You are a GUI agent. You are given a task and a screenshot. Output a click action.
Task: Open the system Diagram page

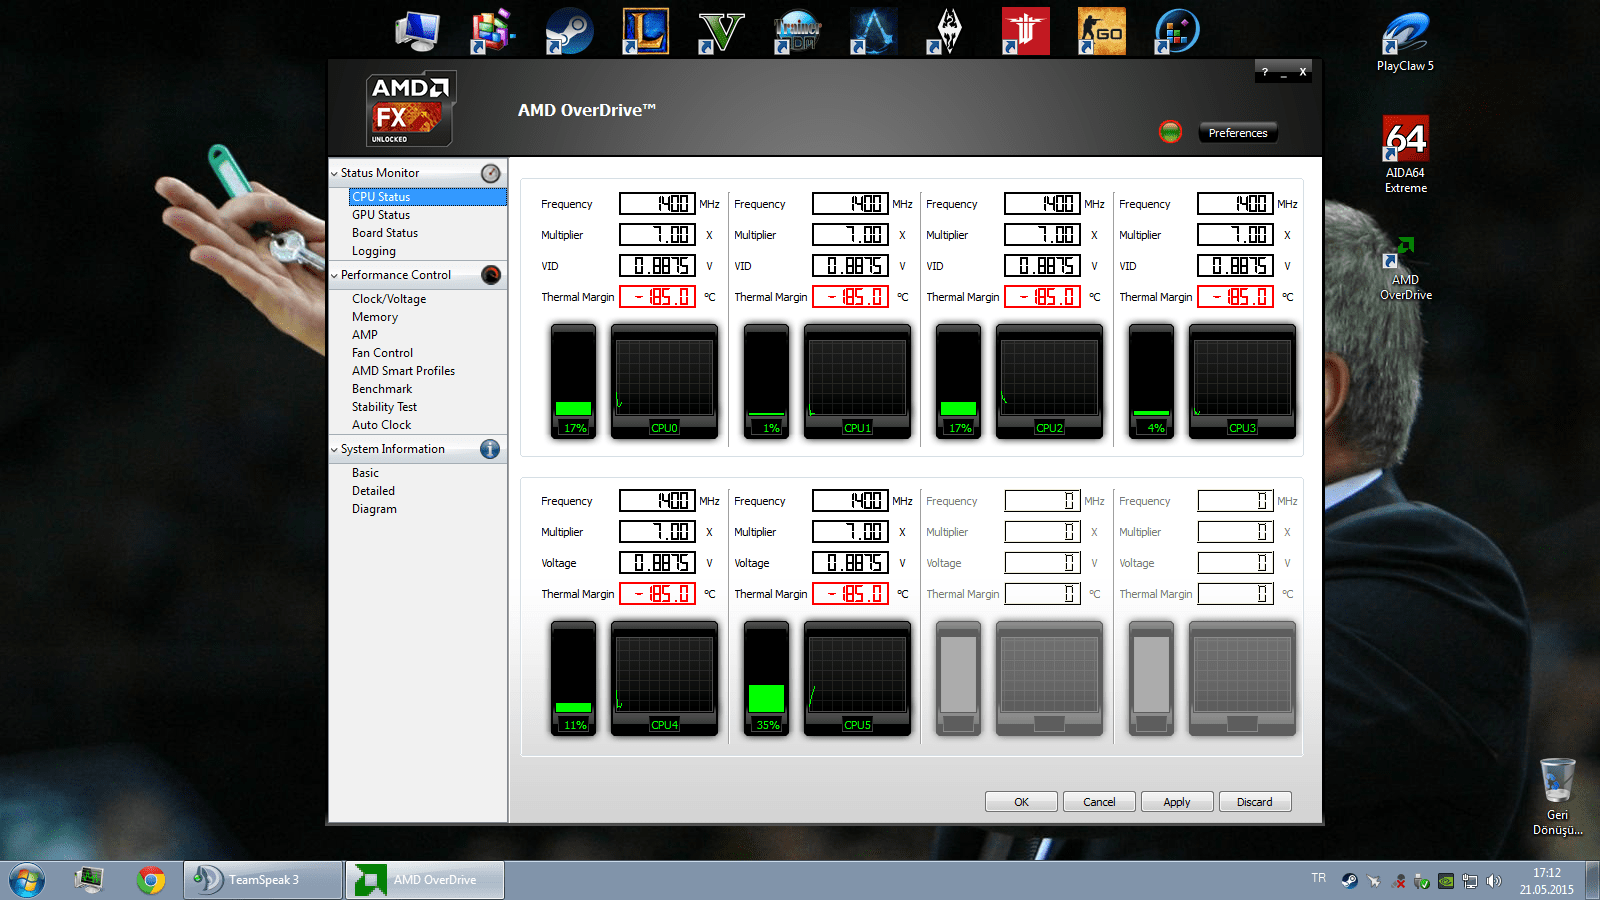tap(374, 509)
